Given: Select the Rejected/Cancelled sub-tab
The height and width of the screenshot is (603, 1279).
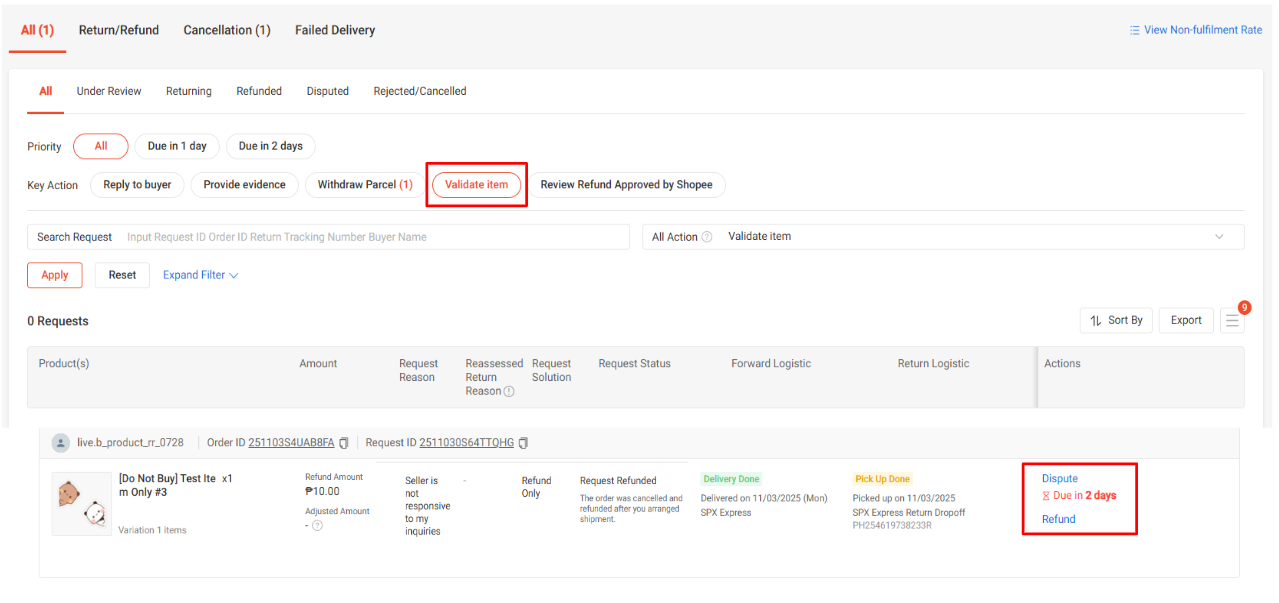Looking at the screenshot, I should pos(420,91).
